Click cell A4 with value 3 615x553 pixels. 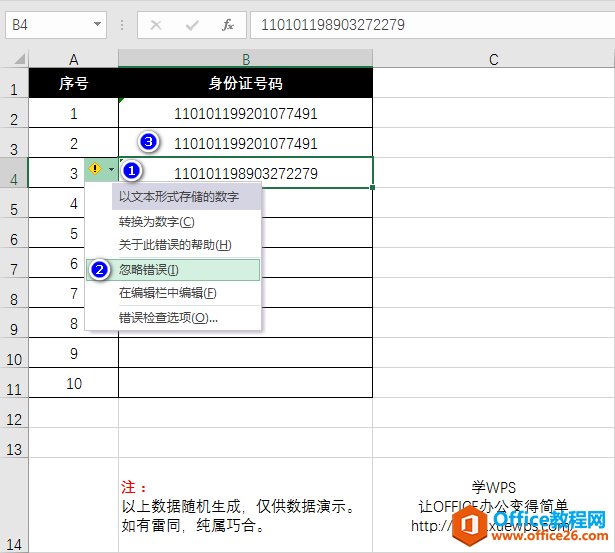coord(73,173)
